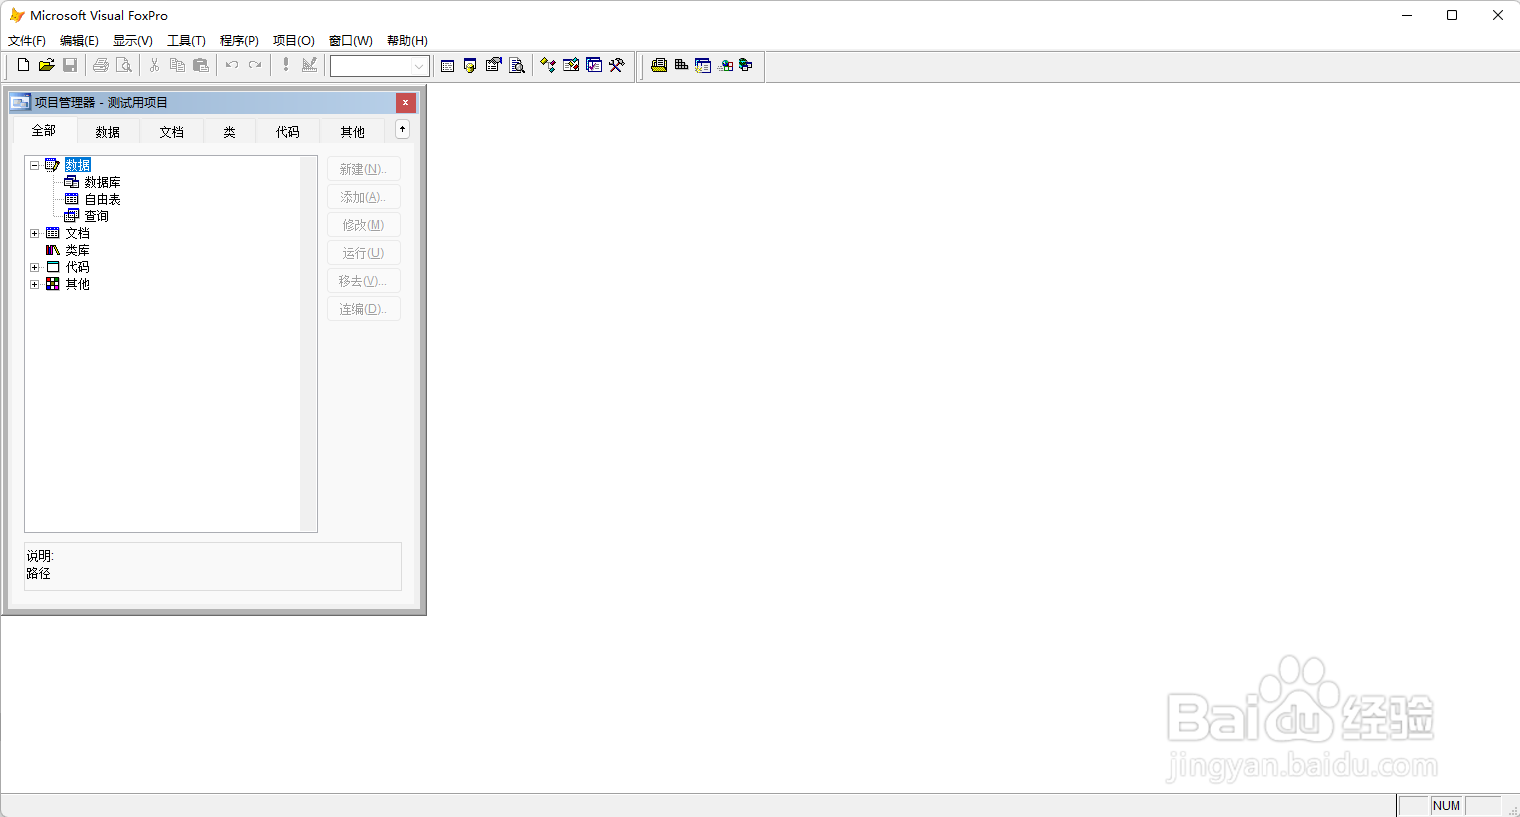Click the small grid report icon in second toolbar
The height and width of the screenshot is (817, 1520).
681,65
